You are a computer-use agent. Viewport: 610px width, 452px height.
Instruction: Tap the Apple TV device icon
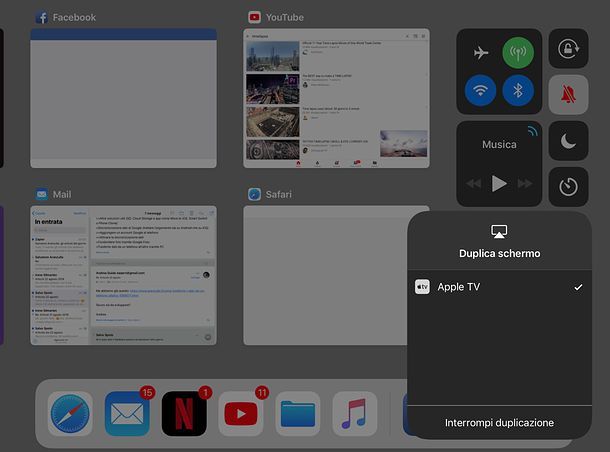coord(422,287)
